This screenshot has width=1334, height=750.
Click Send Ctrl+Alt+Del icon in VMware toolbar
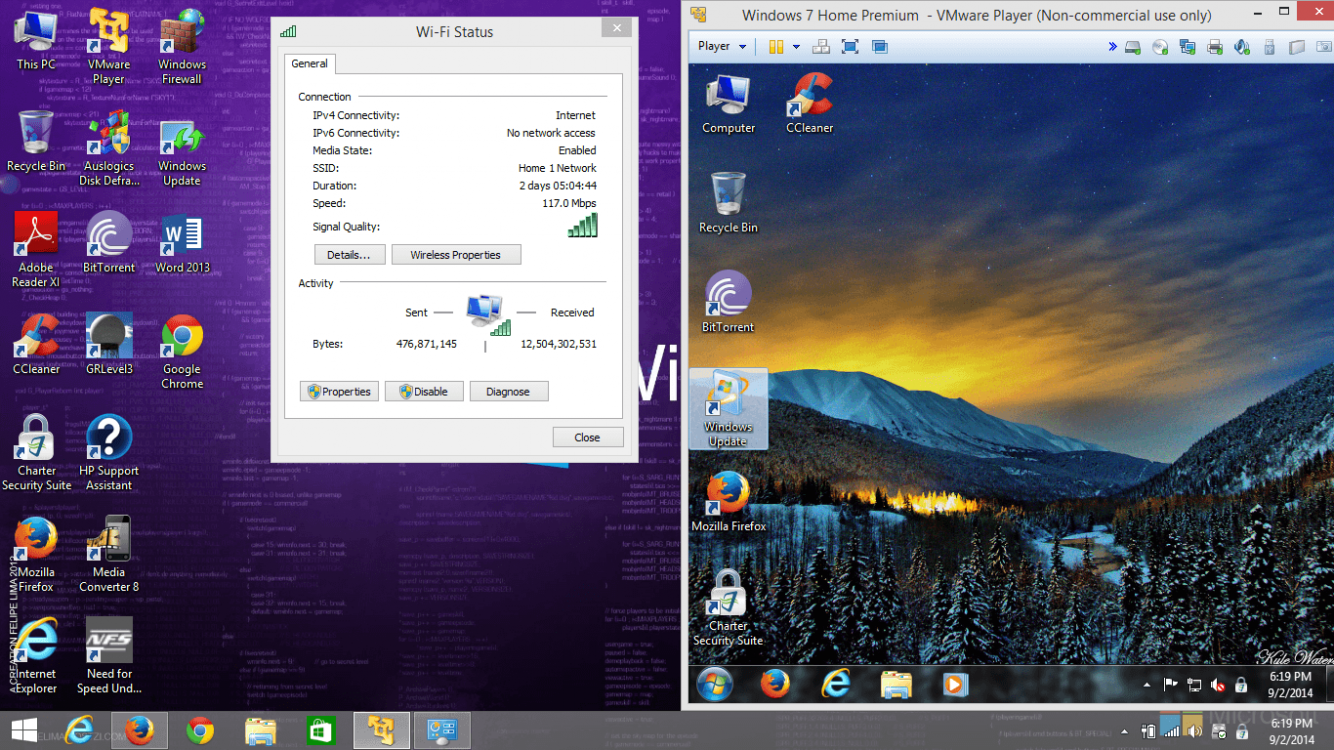(821, 46)
